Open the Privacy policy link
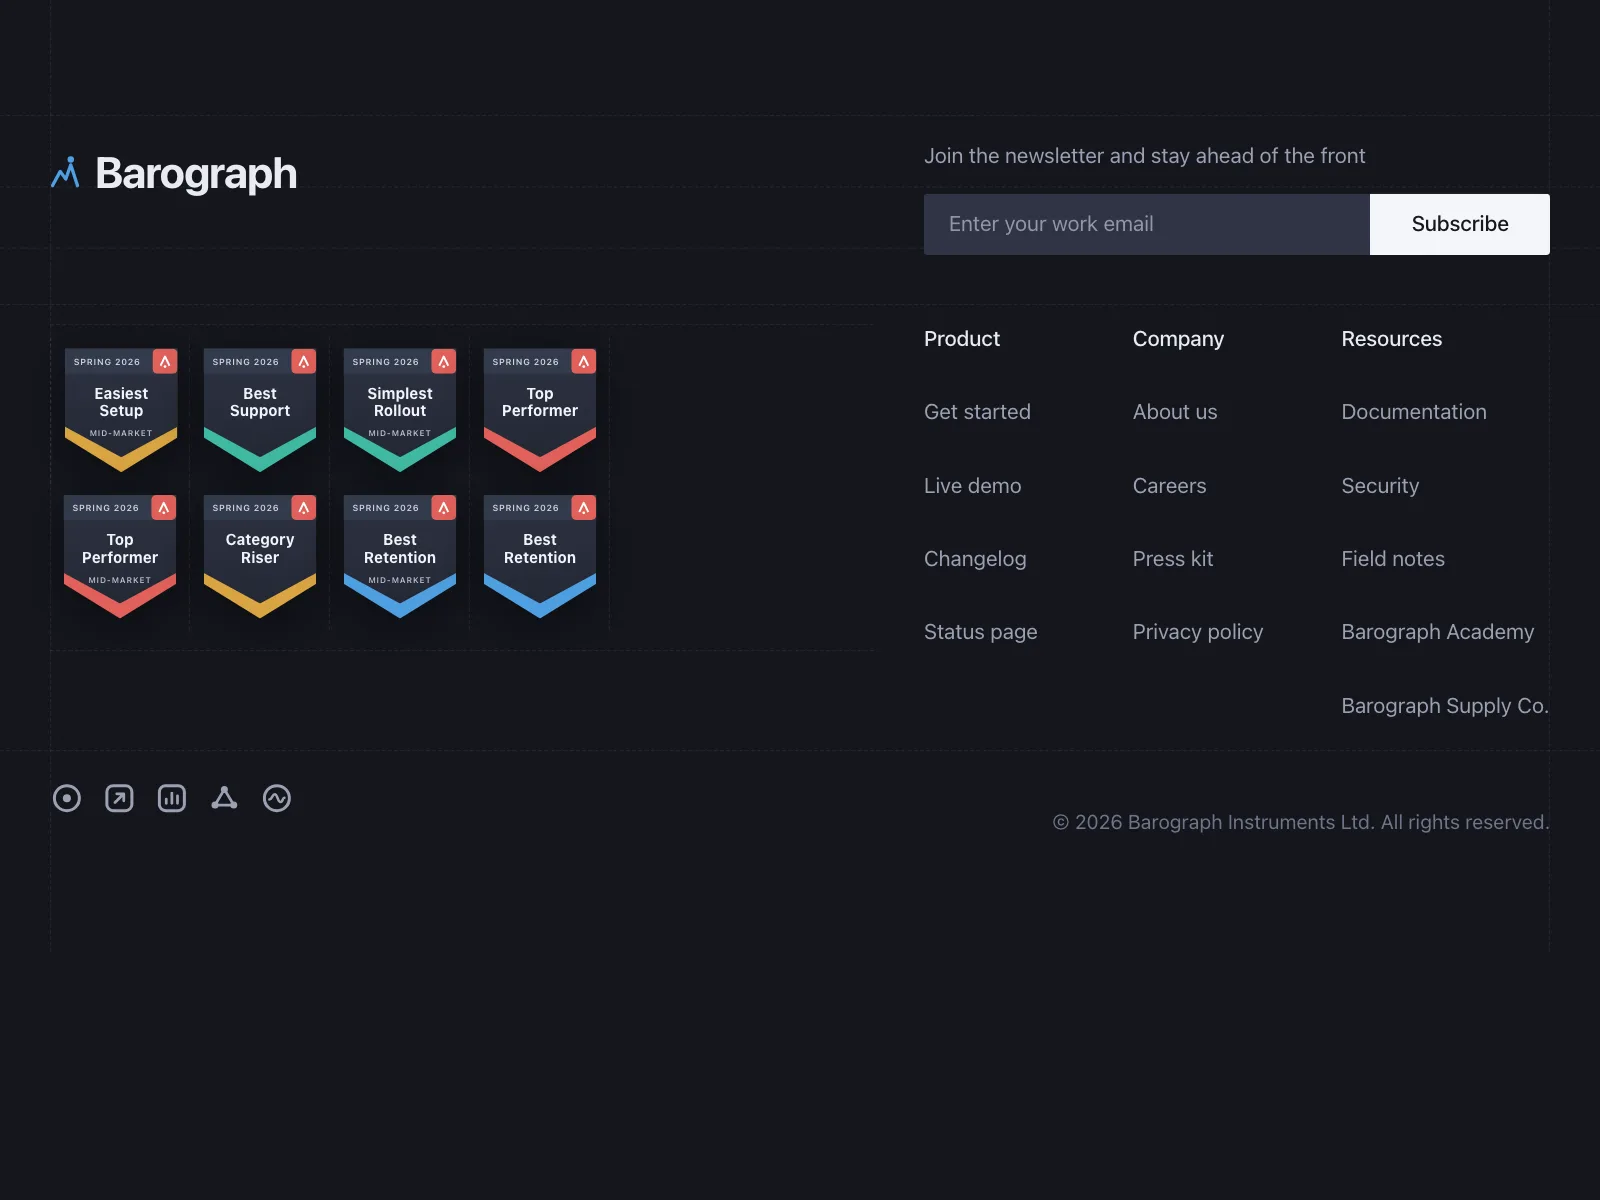 1198,632
